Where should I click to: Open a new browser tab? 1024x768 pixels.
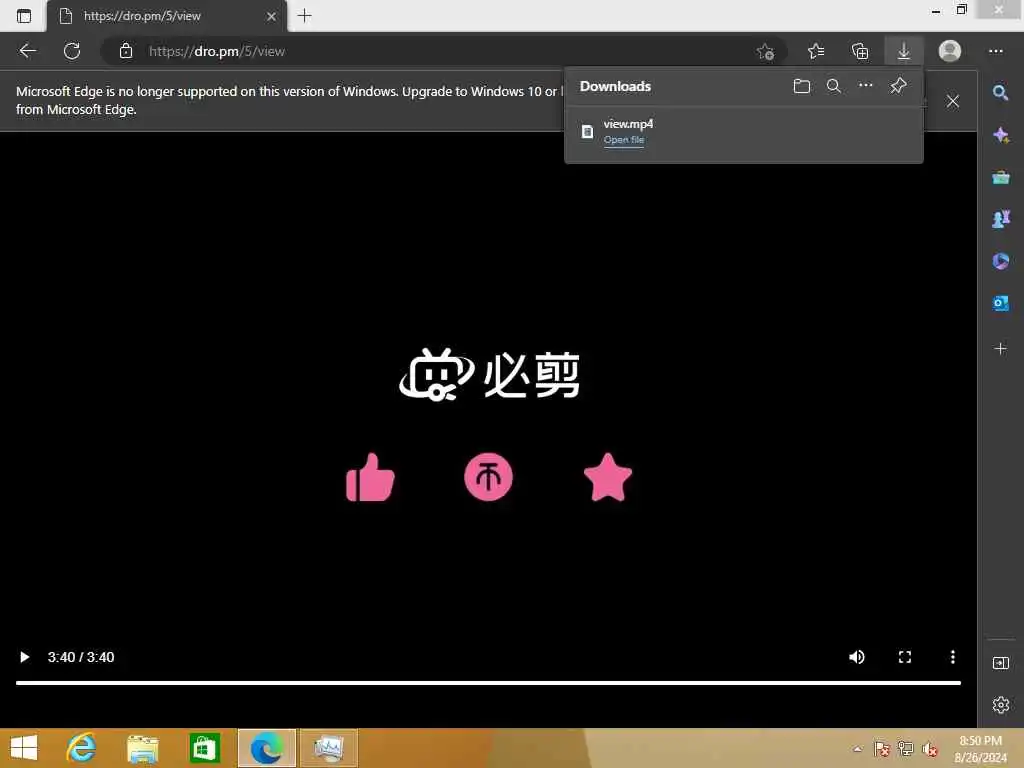click(x=304, y=16)
